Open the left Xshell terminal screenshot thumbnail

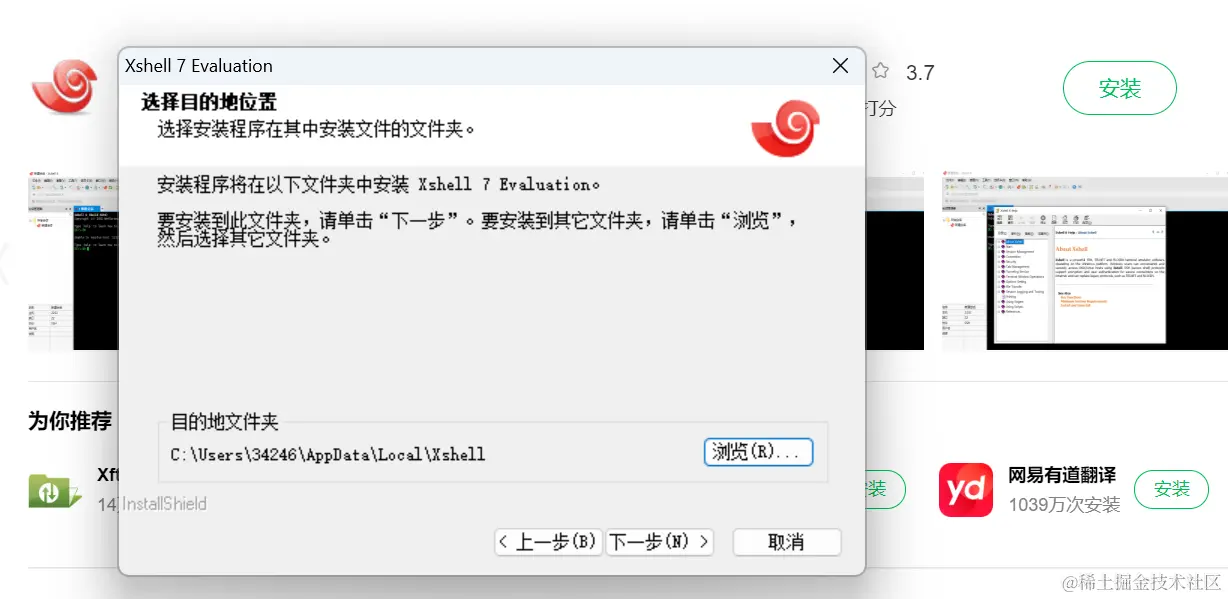coord(73,260)
